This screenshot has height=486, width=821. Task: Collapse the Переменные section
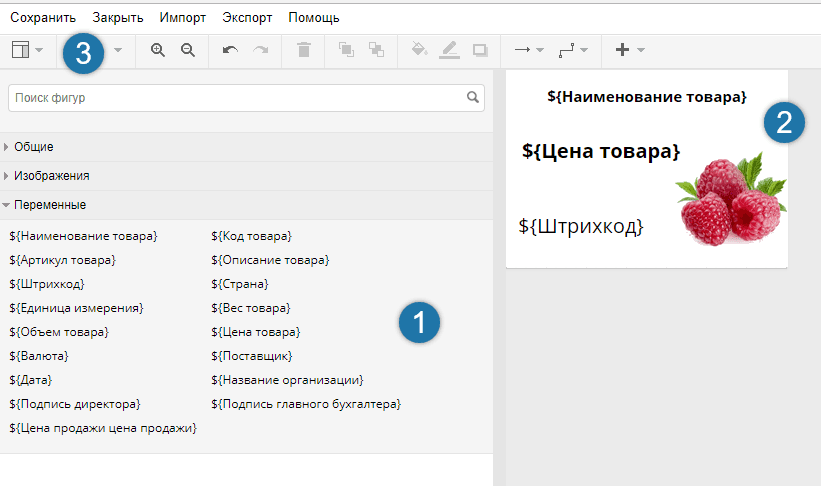coord(246,205)
